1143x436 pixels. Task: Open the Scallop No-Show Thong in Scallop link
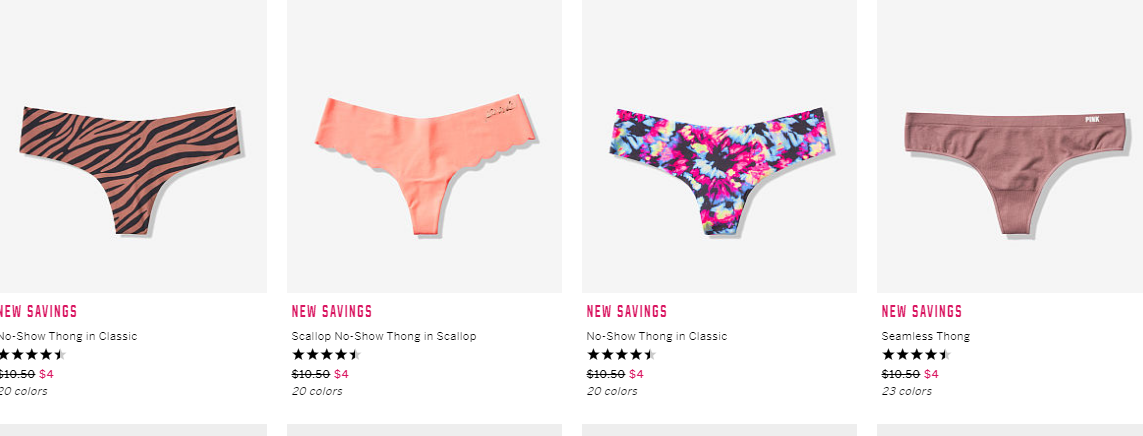pyautogui.click(x=383, y=336)
